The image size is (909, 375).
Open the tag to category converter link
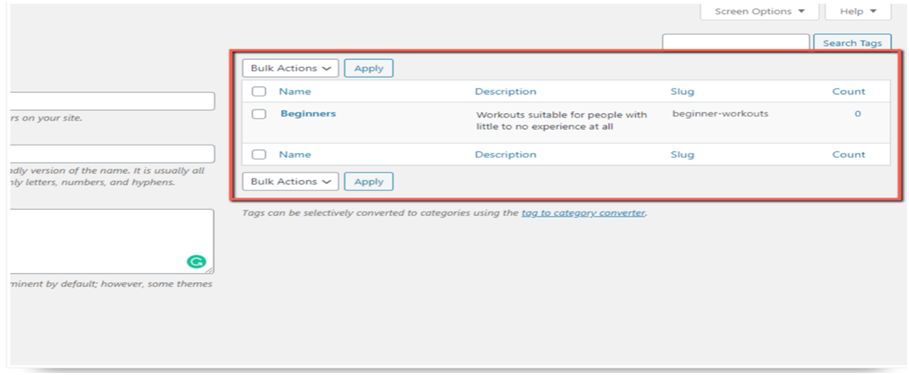[x=583, y=213]
